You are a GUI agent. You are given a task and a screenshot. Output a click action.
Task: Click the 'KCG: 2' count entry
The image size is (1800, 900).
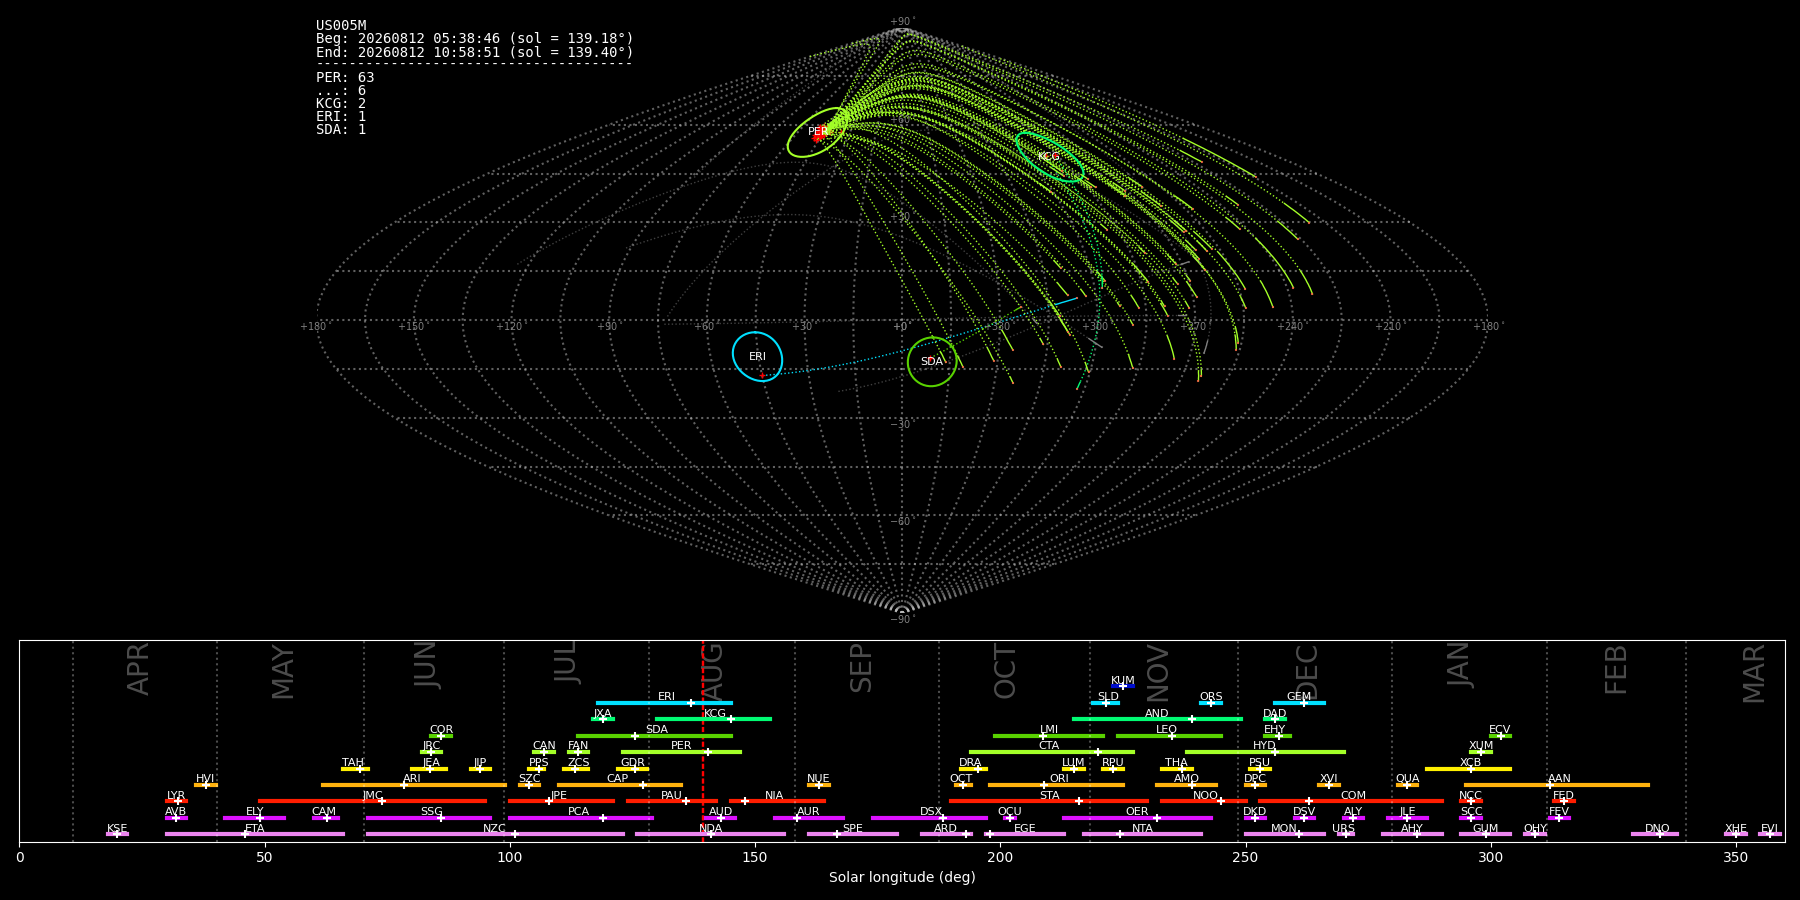click(341, 103)
